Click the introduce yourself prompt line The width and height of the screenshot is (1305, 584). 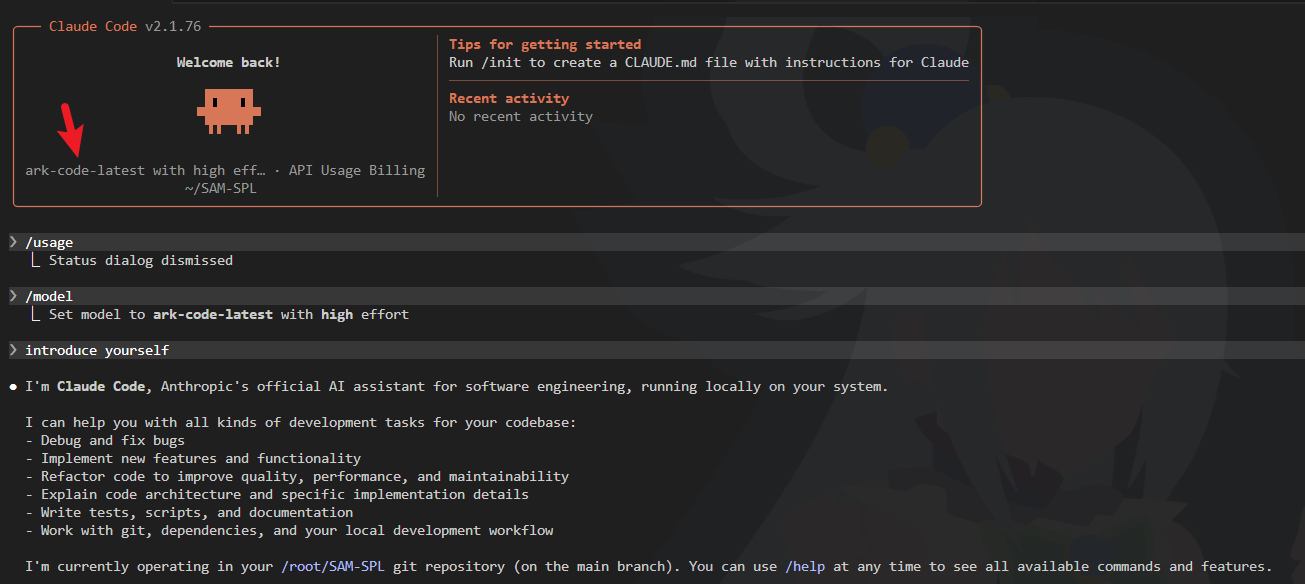click(97, 350)
